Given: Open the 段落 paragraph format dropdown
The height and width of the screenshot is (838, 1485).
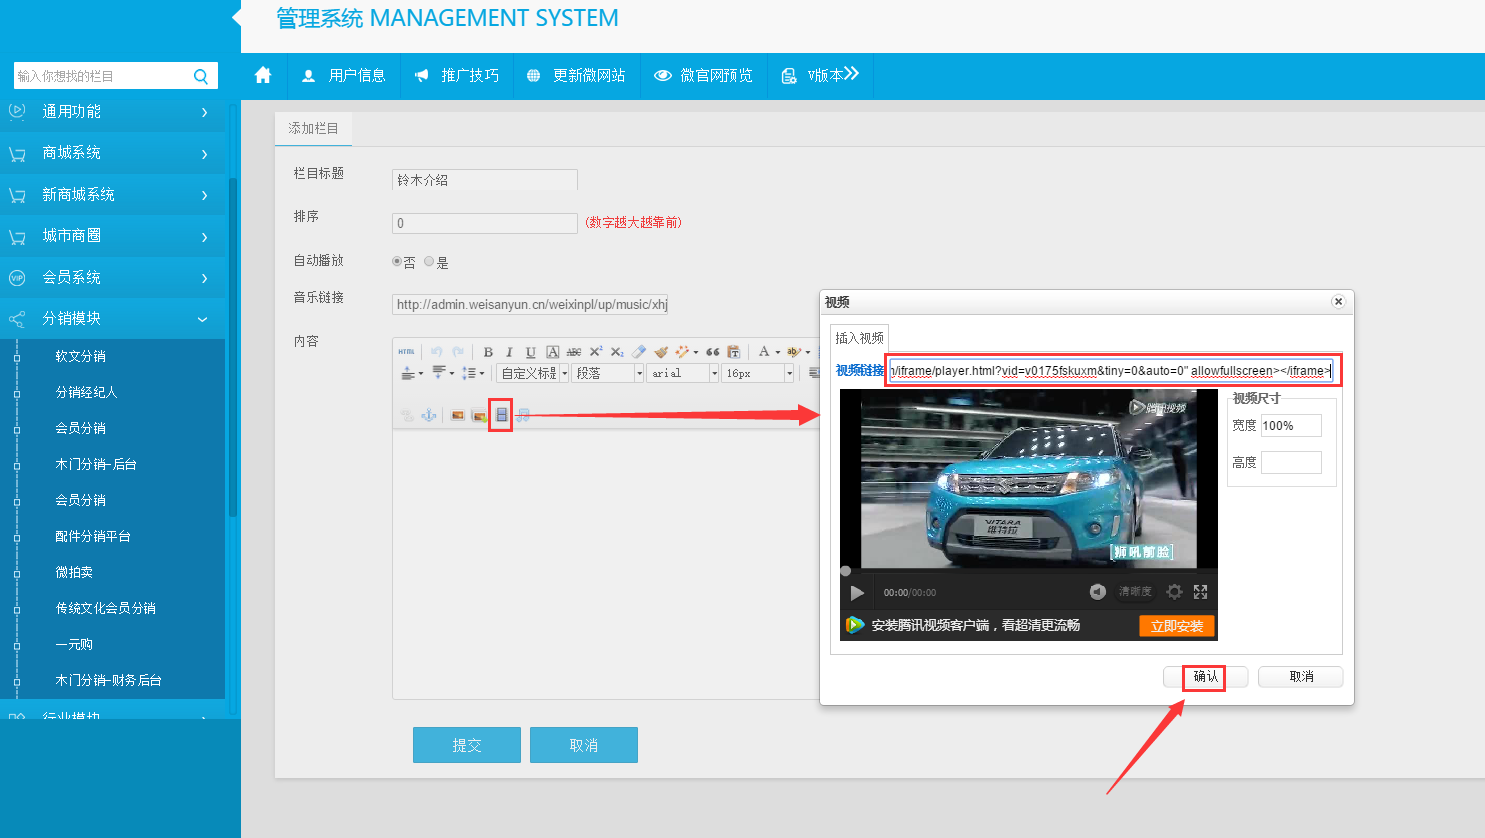Looking at the screenshot, I should [x=608, y=373].
